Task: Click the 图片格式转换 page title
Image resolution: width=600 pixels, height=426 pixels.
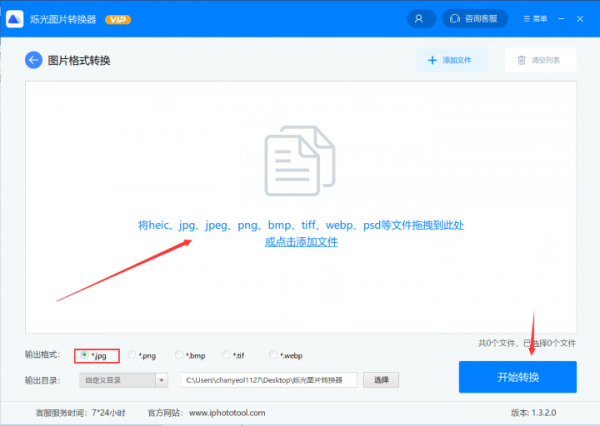Action: (x=79, y=60)
